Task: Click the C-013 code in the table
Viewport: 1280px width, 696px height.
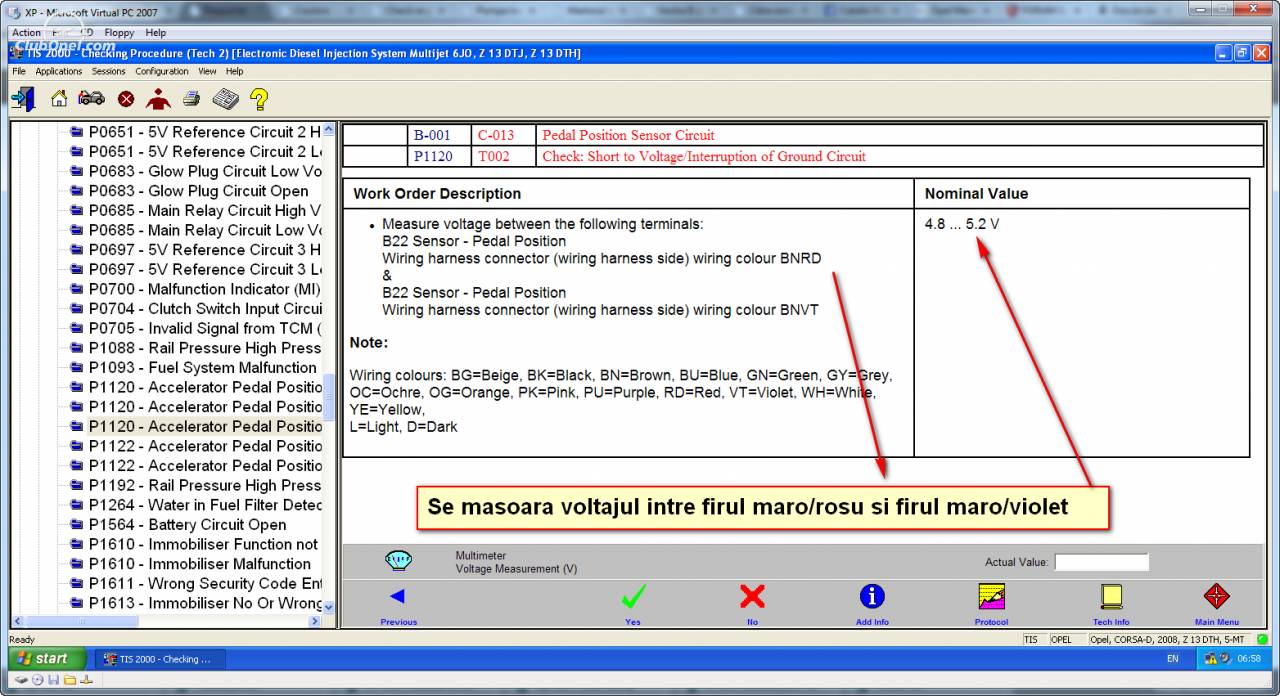Action: pos(496,135)
